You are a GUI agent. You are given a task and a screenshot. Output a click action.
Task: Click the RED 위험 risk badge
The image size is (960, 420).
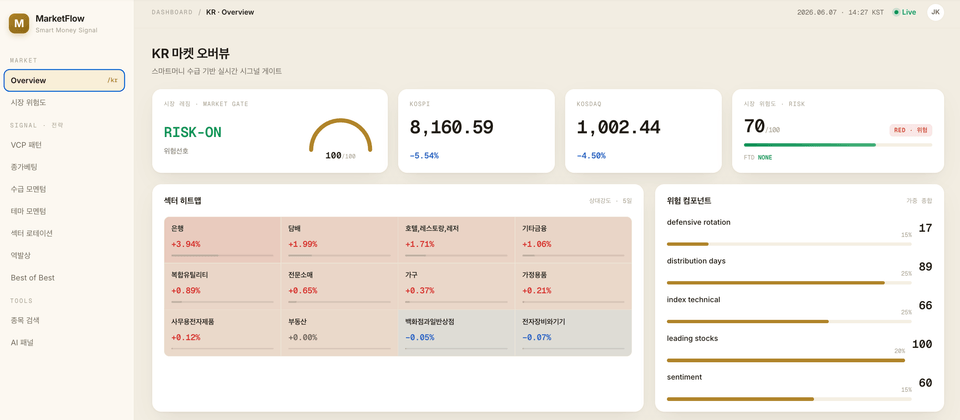[910, 130]
